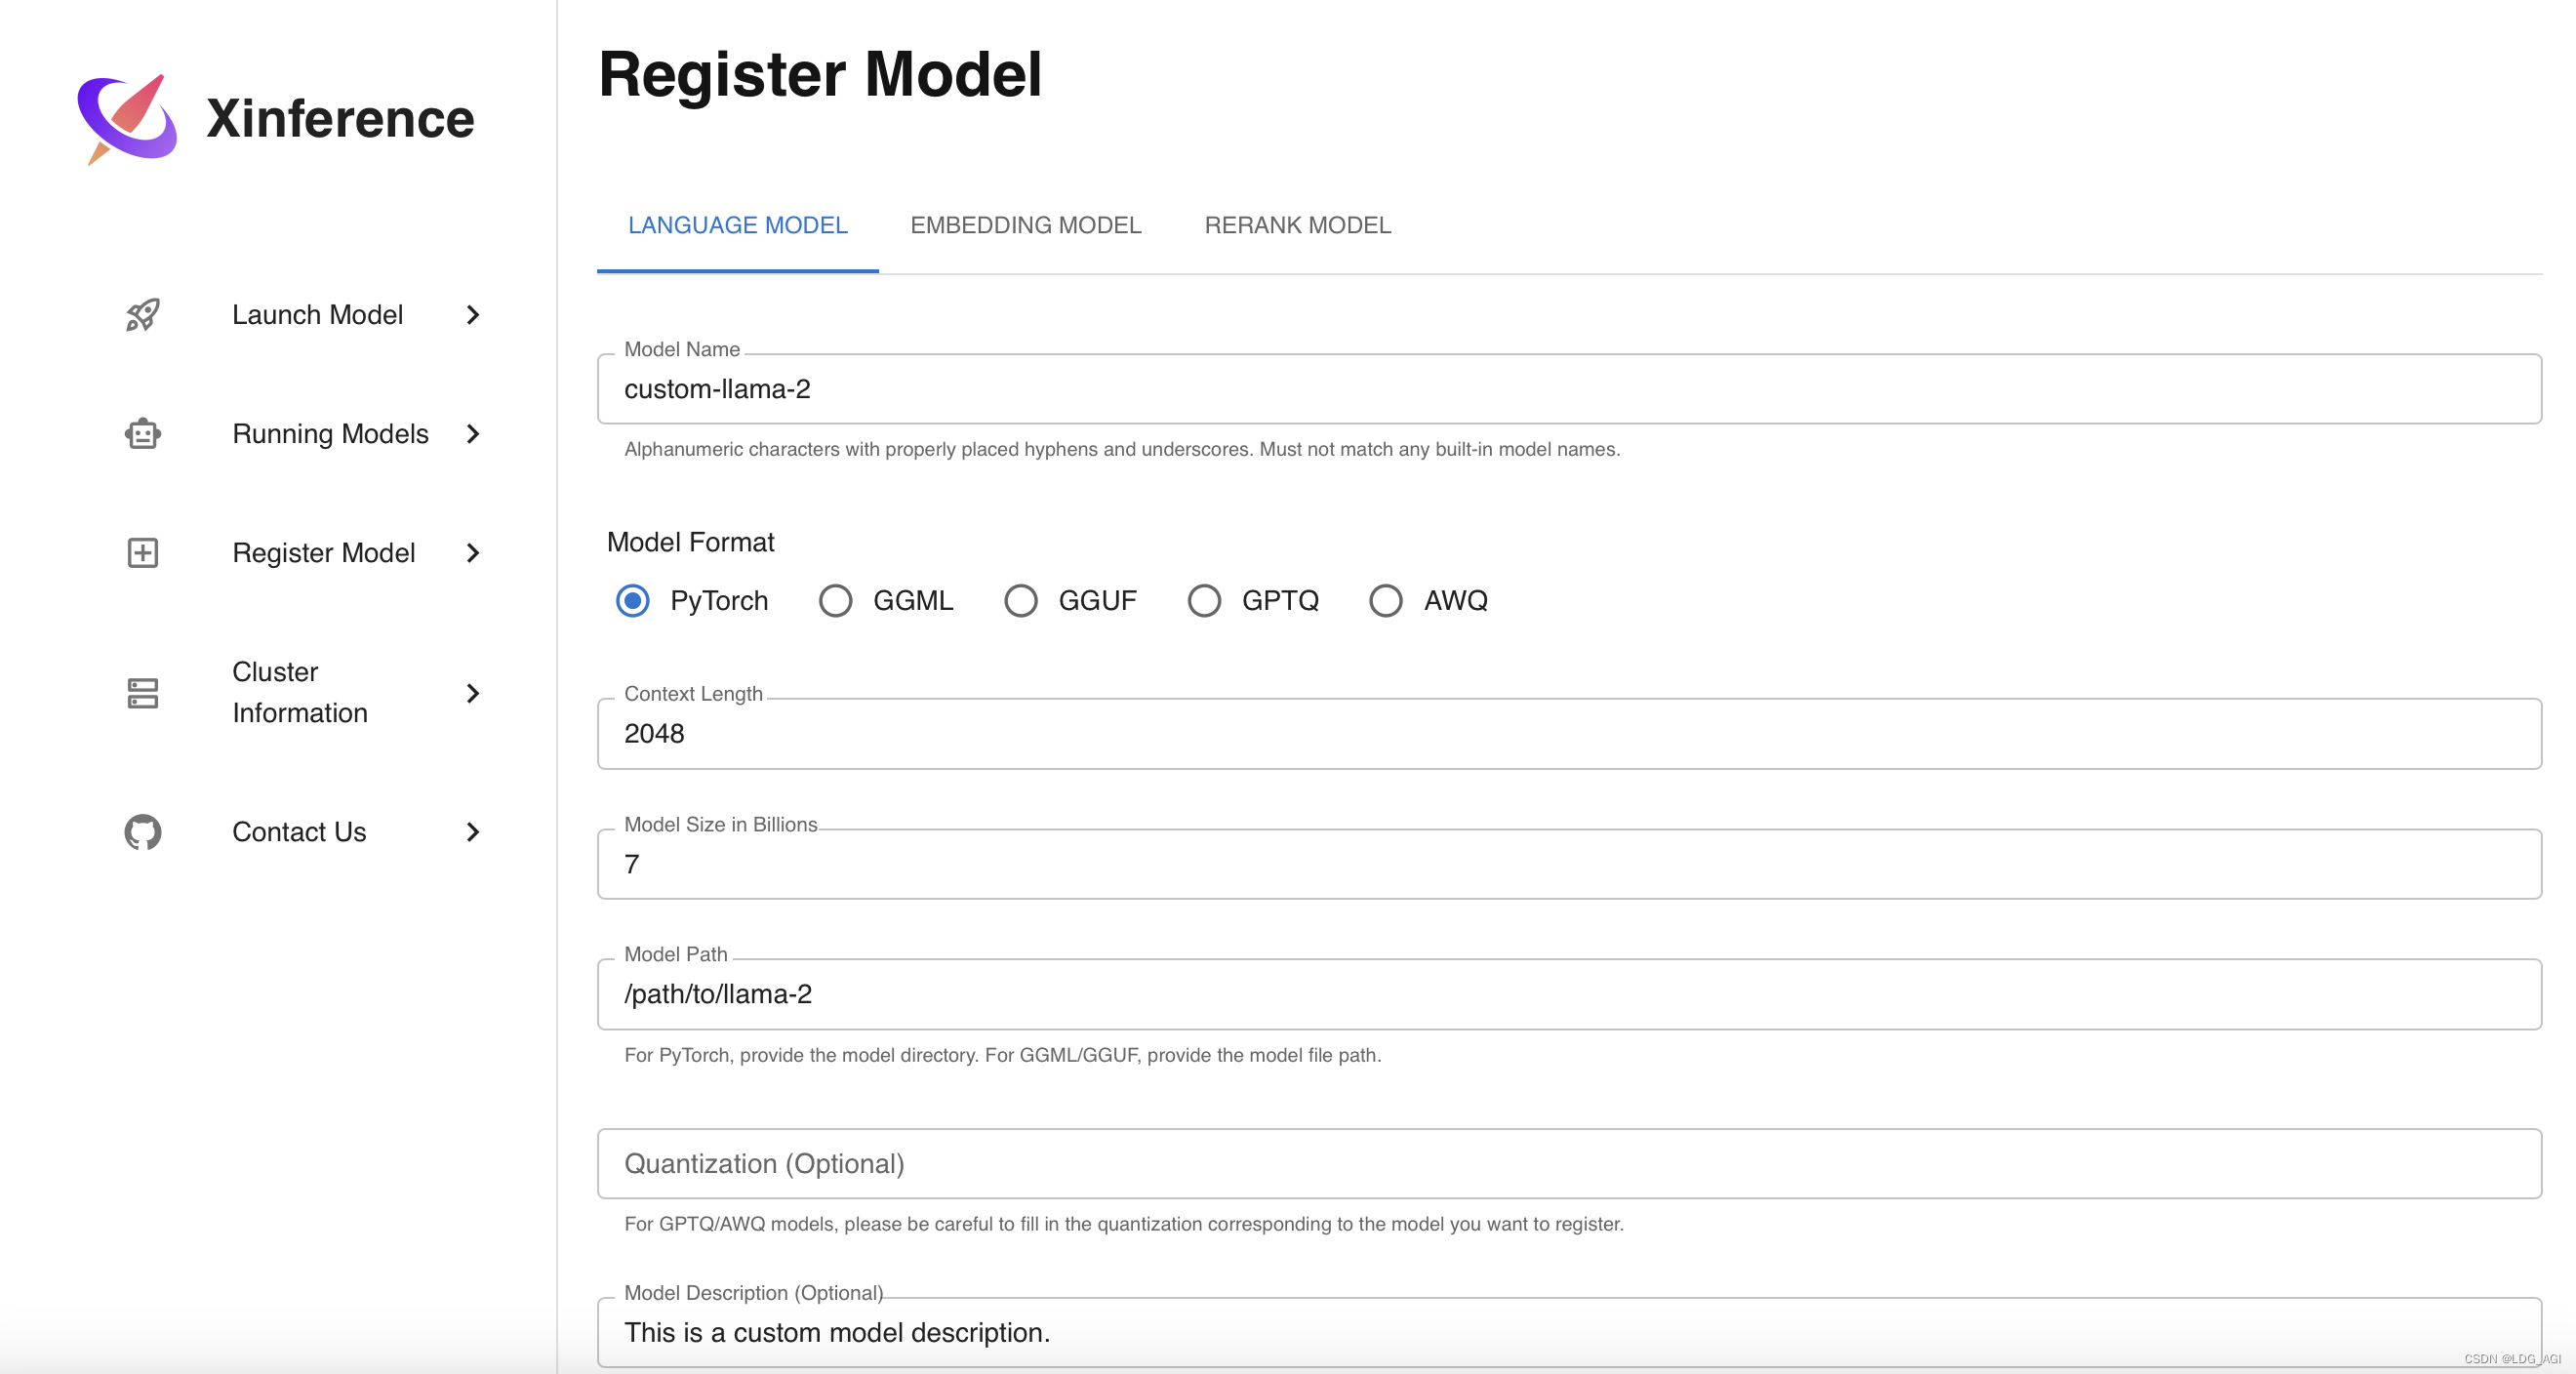Open the Running Models page
2576x1374 pixels.
pyautogui.click(x=331, y=433)
